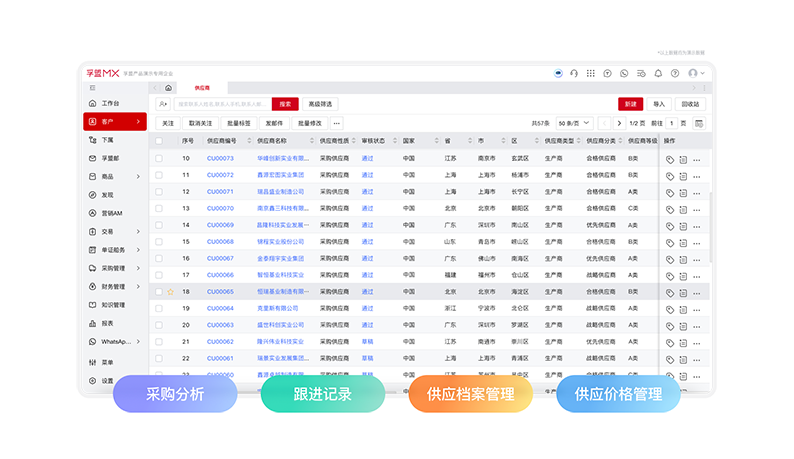
Task: Click the home icon tab
Action: (168, 88)
